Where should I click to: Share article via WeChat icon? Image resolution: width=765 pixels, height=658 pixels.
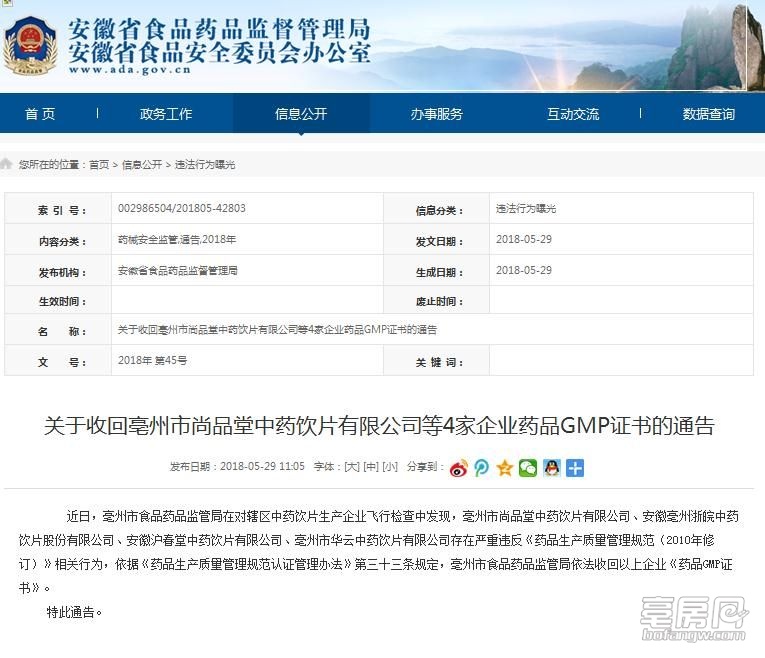[528, 468]
